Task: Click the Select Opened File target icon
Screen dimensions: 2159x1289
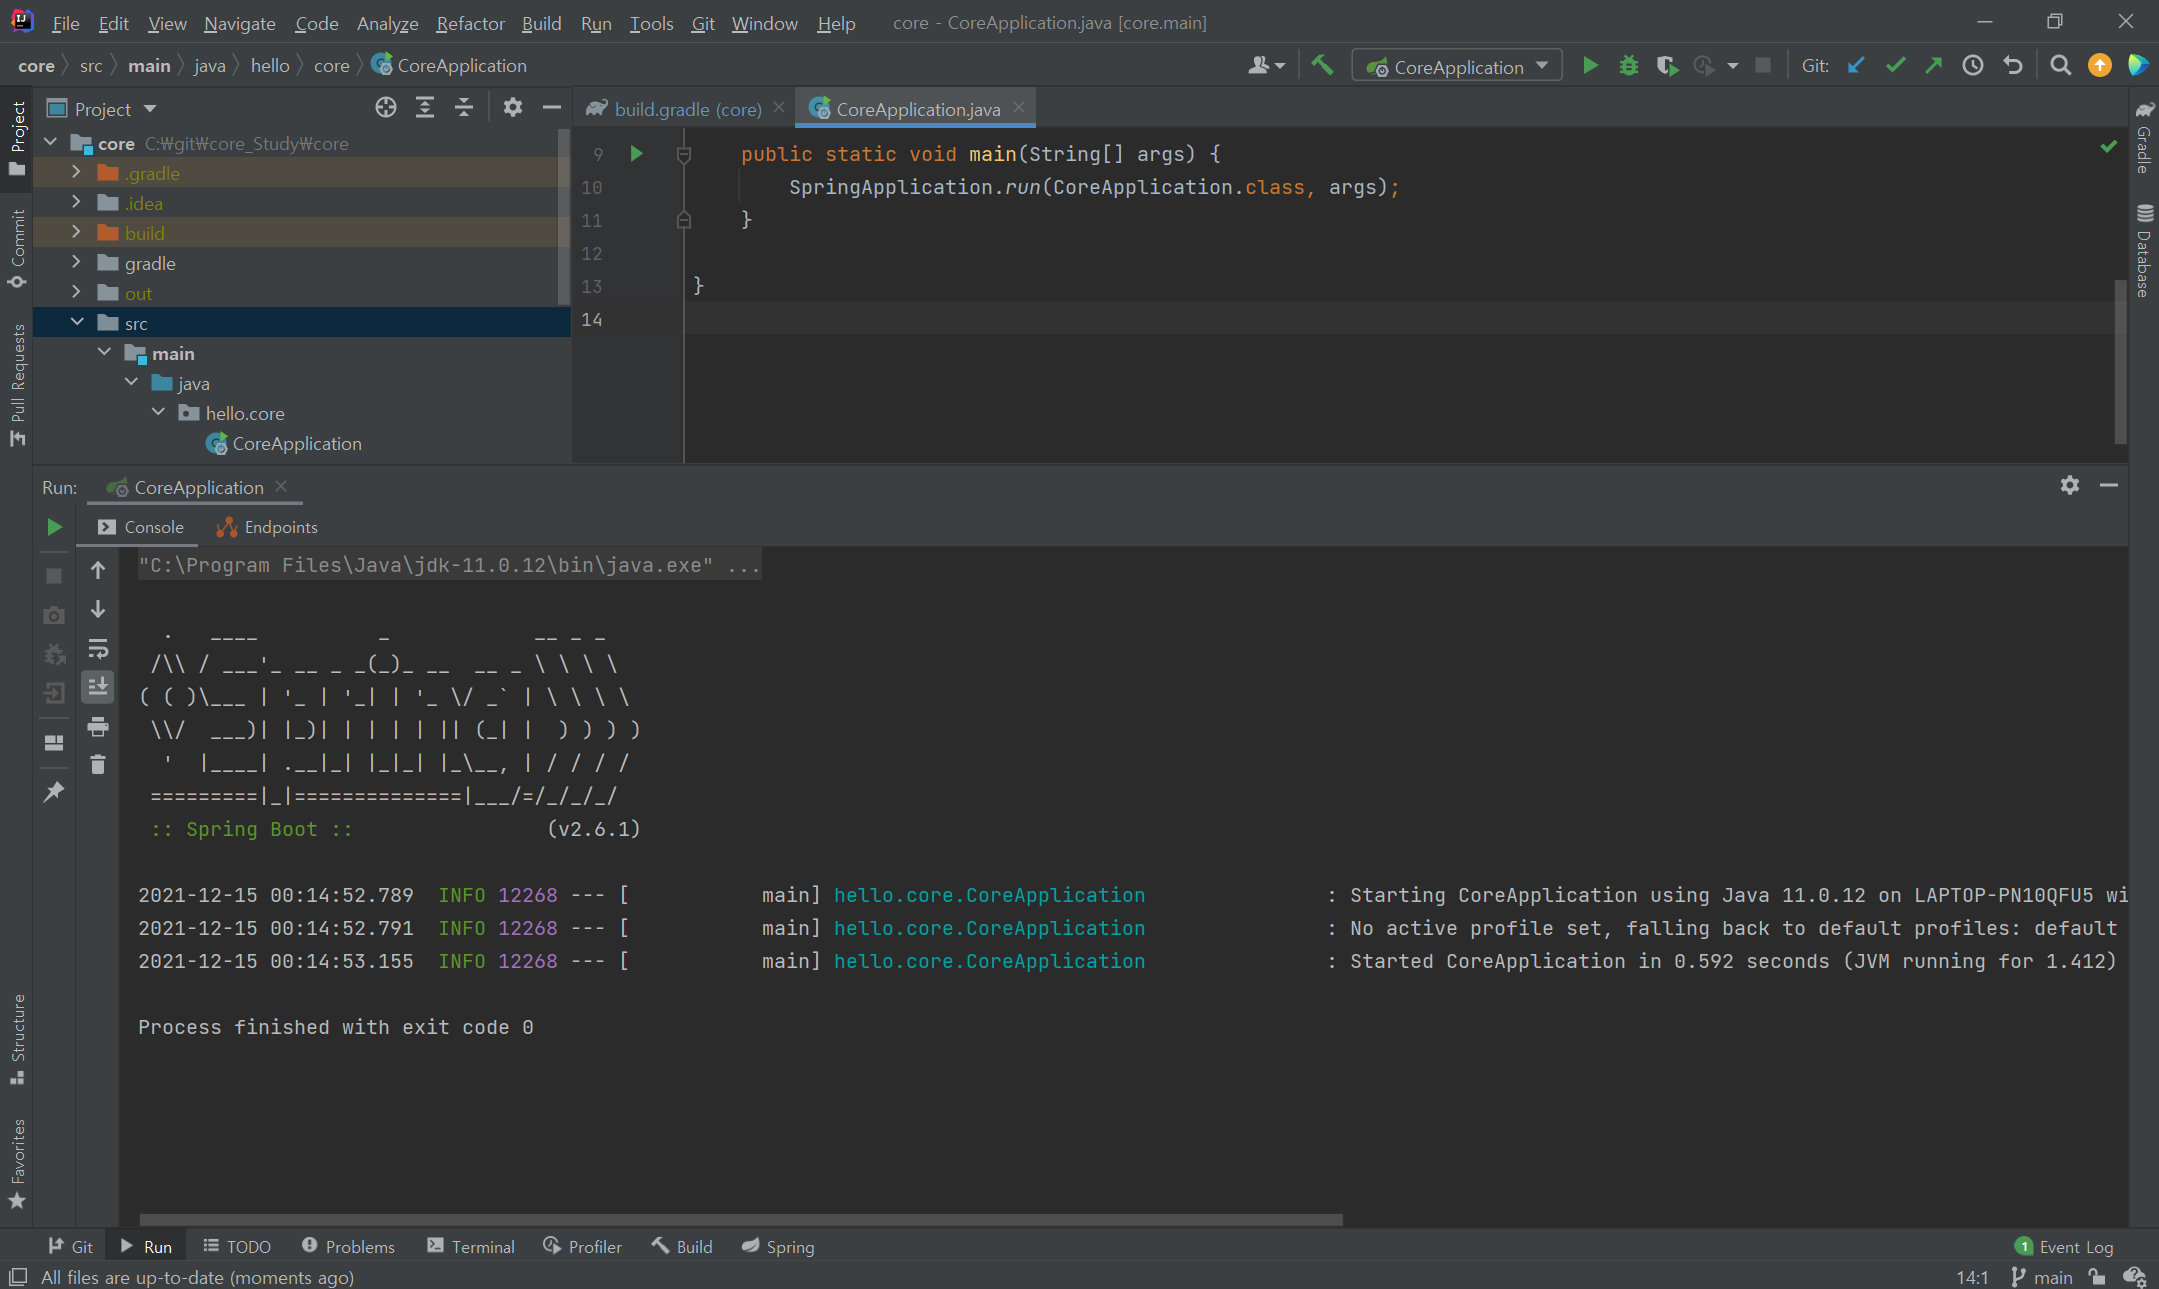Action: pos(386,108)
